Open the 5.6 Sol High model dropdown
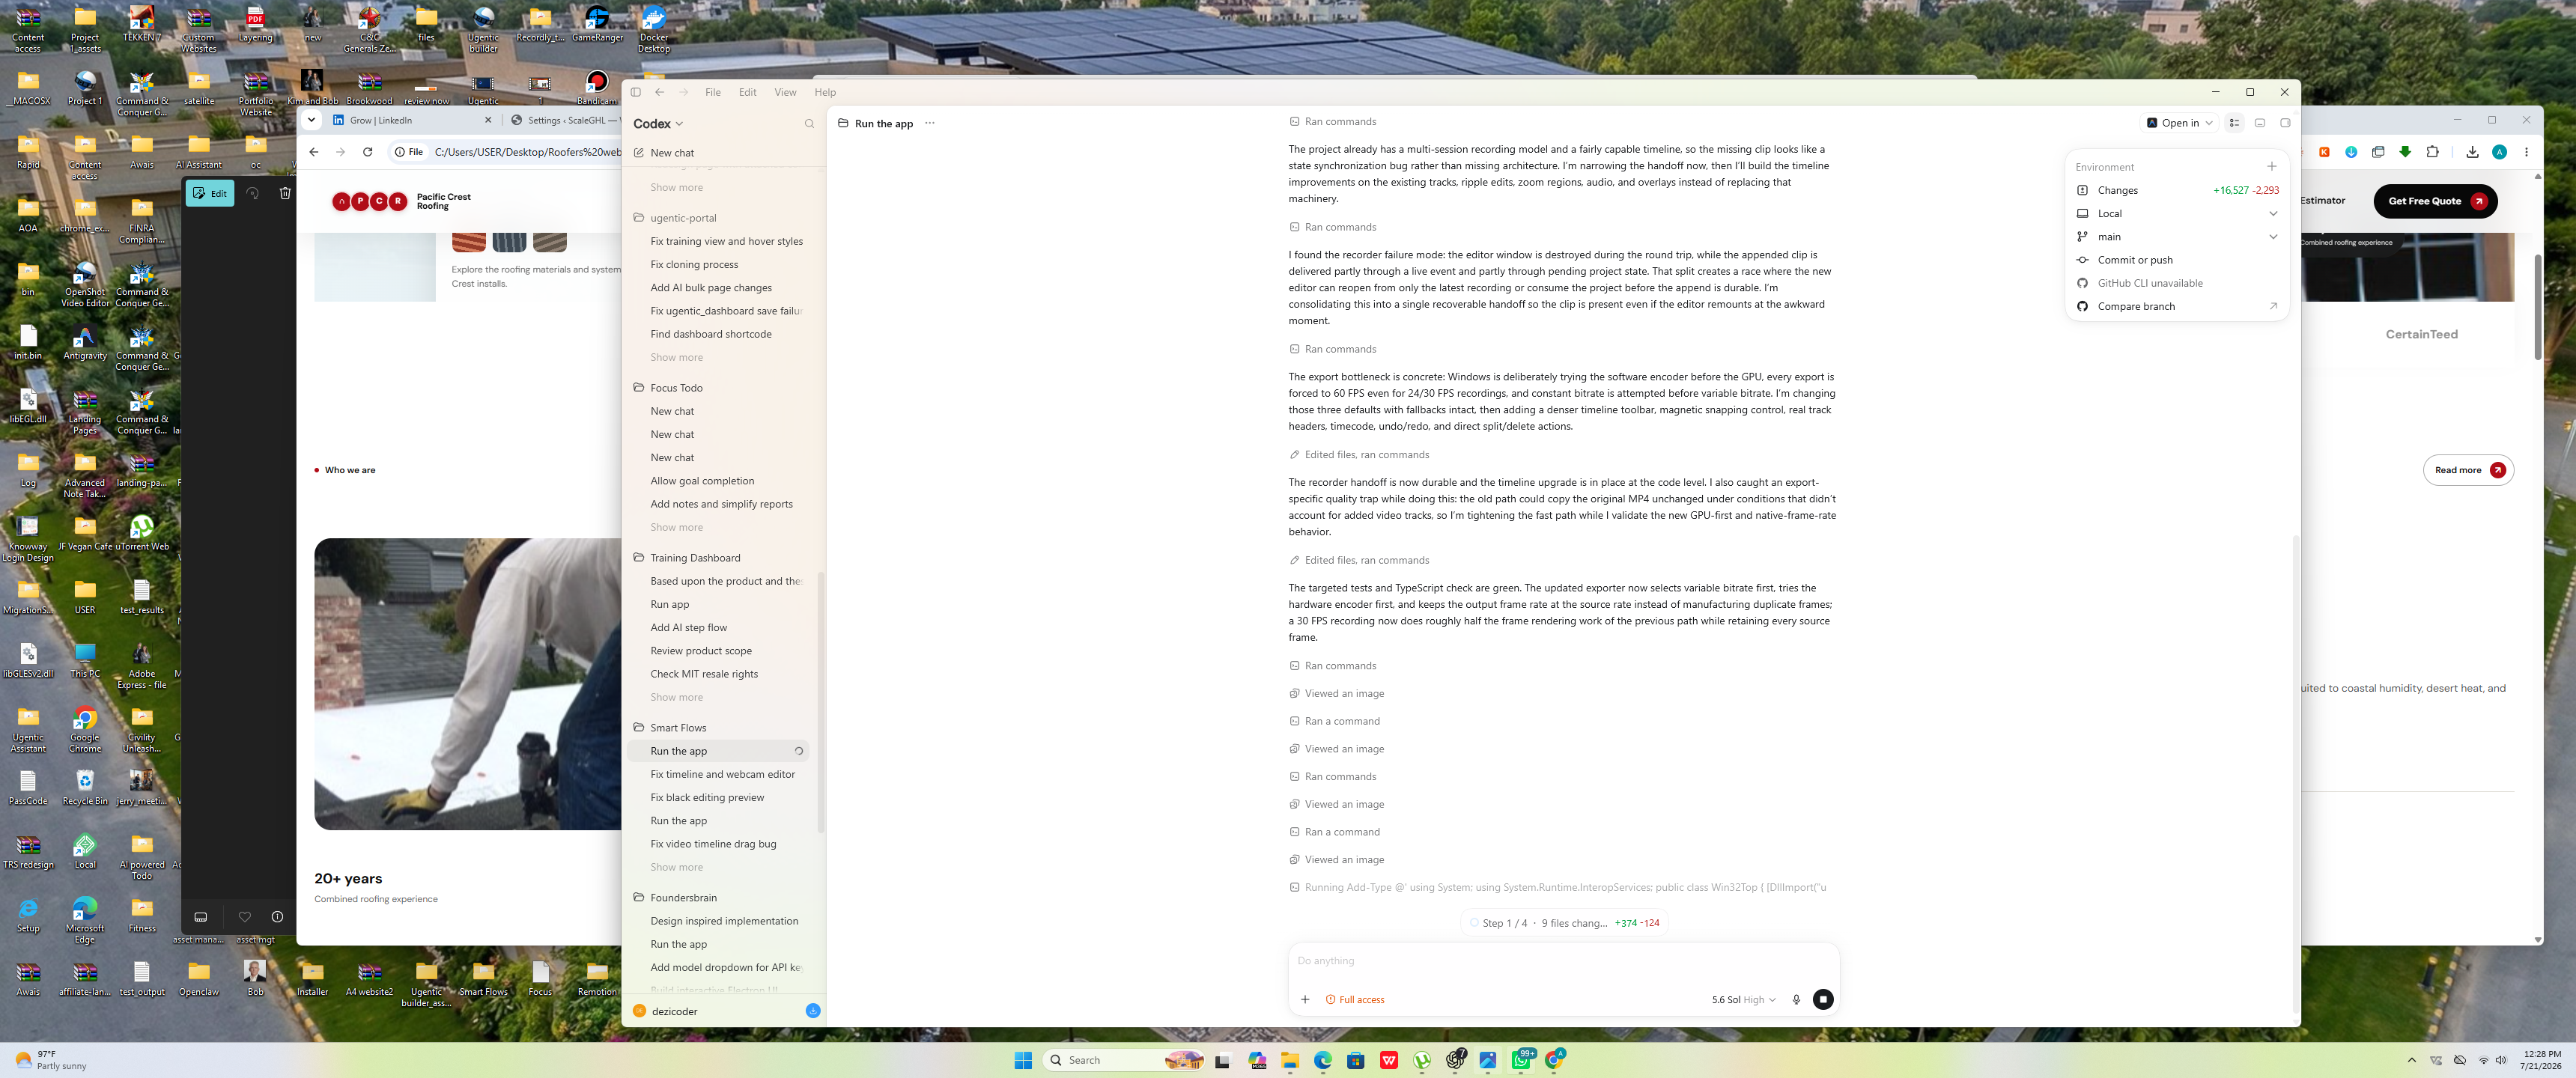Image resolution: width=2576 pixels, height=1078 pixels. pyautogui.click(x=1743, y=999)
